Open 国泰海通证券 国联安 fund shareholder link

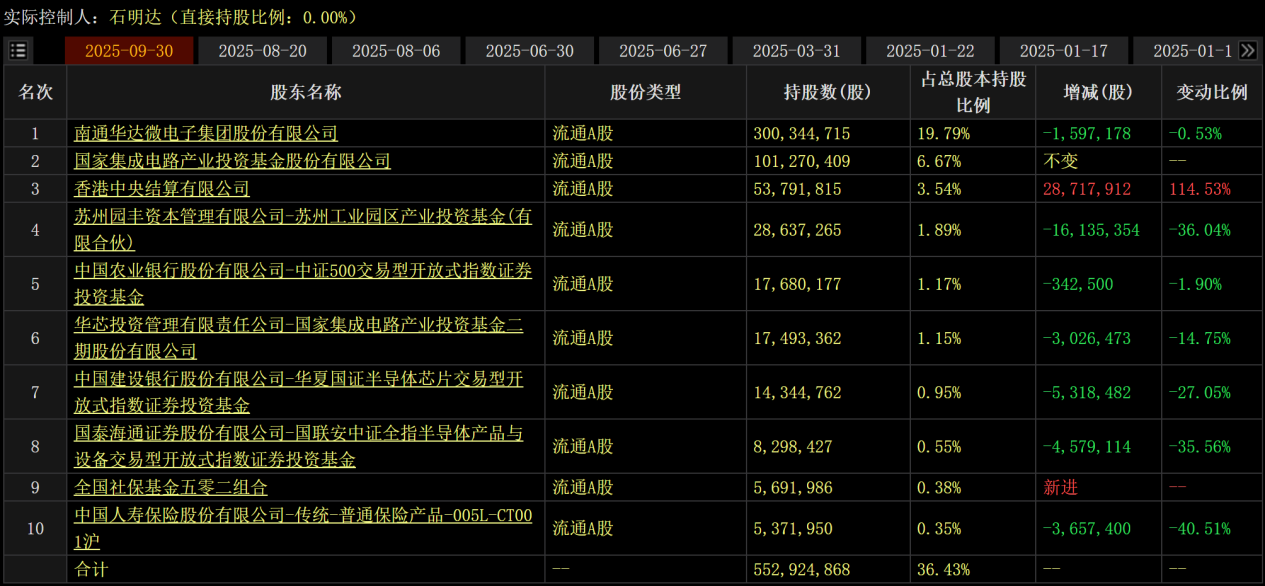(298, 446)
